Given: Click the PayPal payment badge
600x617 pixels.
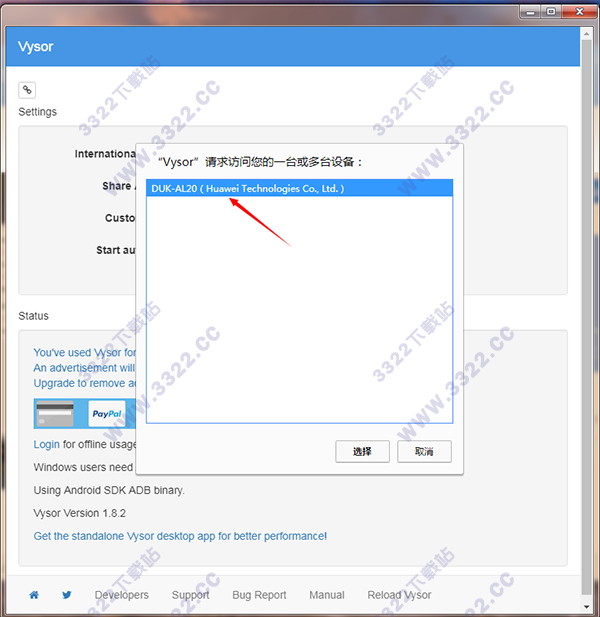Looking at the screenshot, I should 107,414.
